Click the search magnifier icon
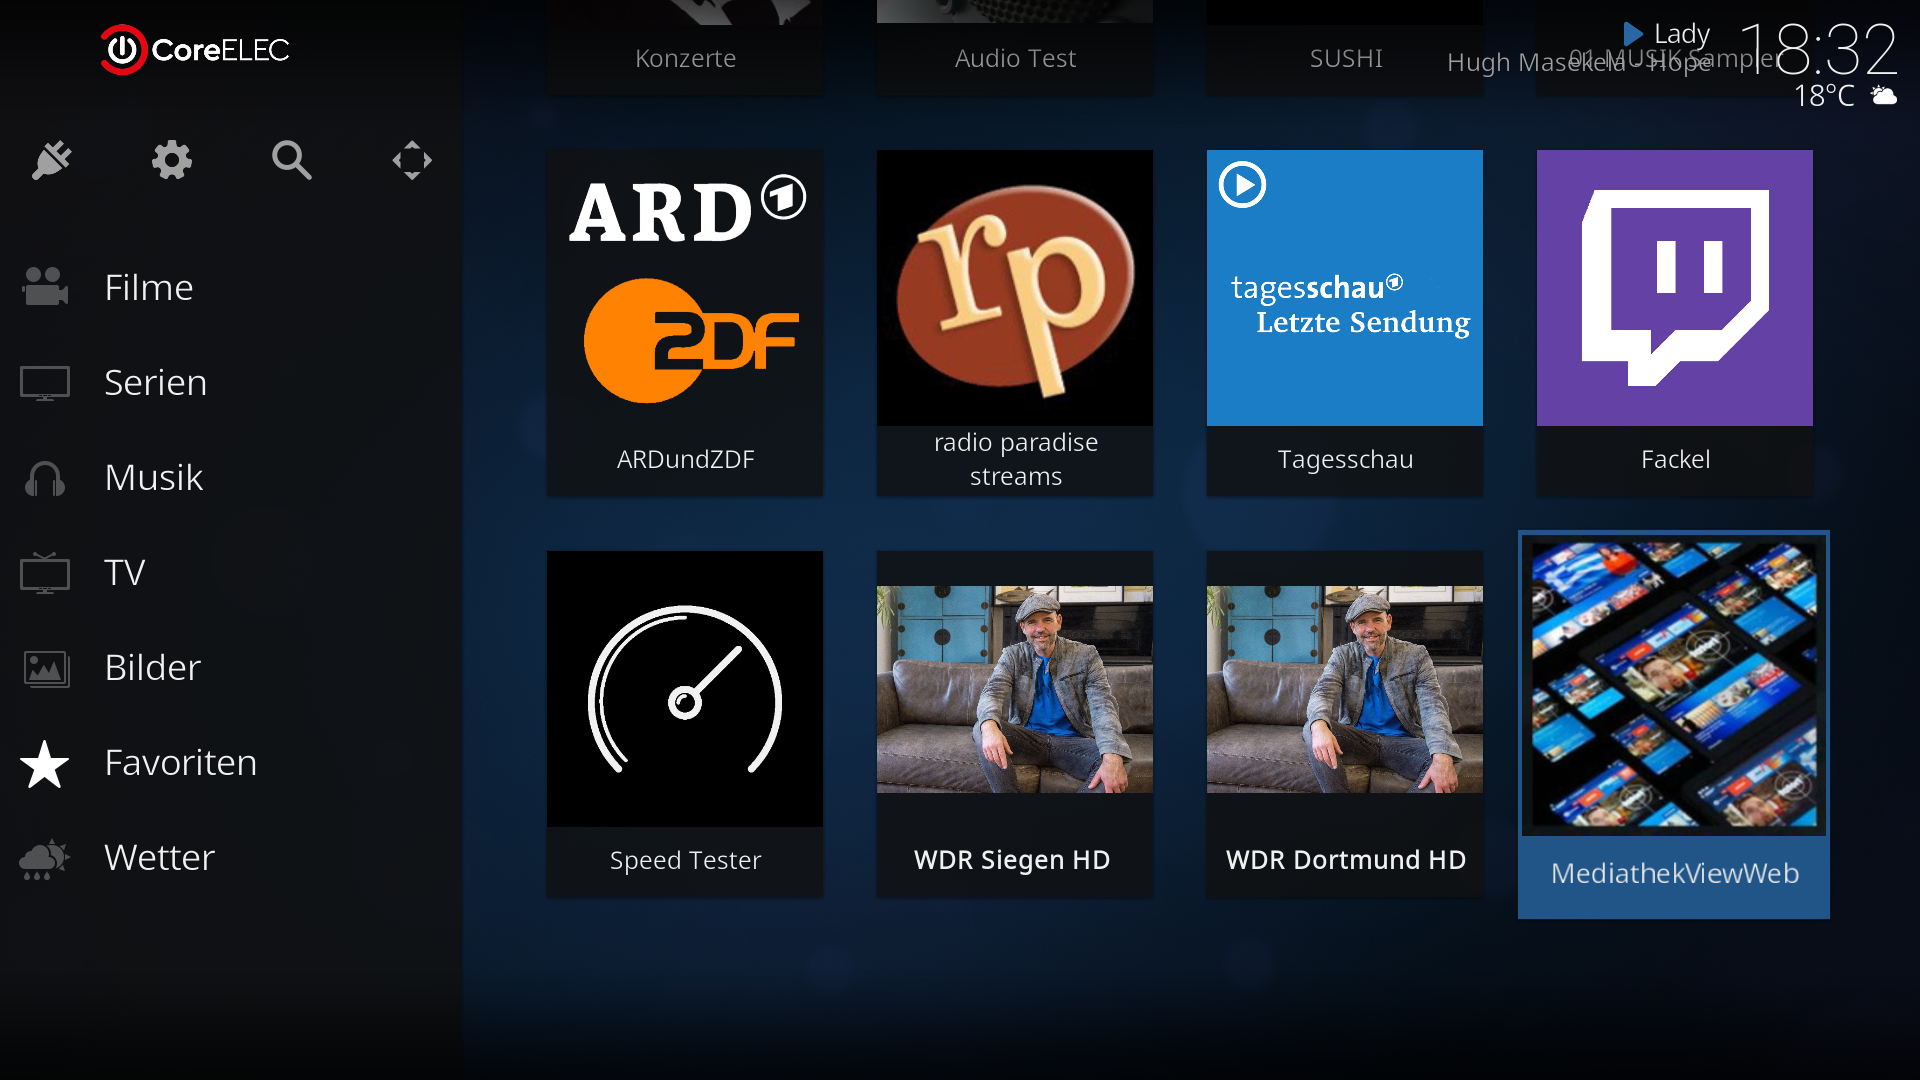This screenshot has width=1920, height=1080. click(292, 160)
